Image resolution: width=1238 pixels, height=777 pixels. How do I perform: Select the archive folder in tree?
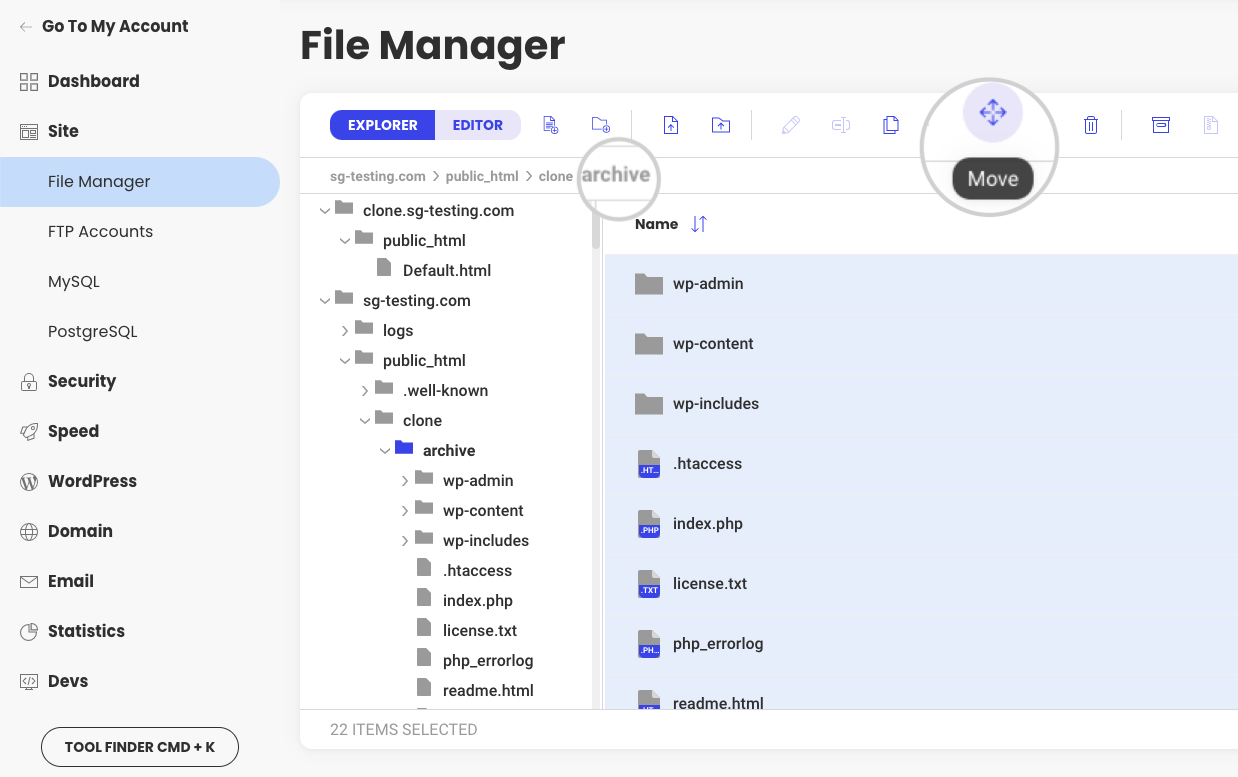tap(449, 451)
